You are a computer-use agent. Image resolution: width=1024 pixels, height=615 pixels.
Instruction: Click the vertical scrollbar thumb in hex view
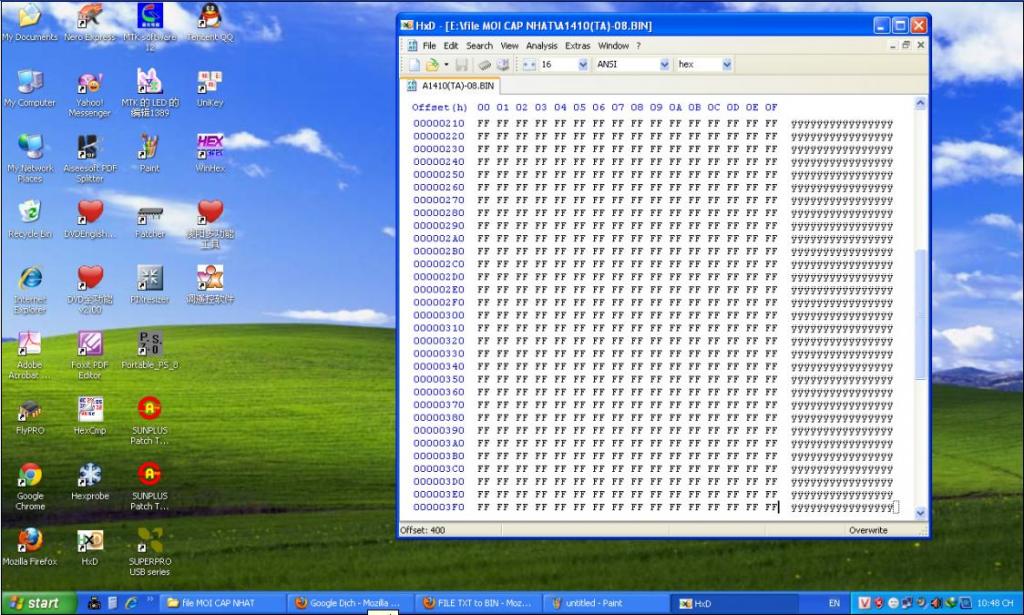920,313
